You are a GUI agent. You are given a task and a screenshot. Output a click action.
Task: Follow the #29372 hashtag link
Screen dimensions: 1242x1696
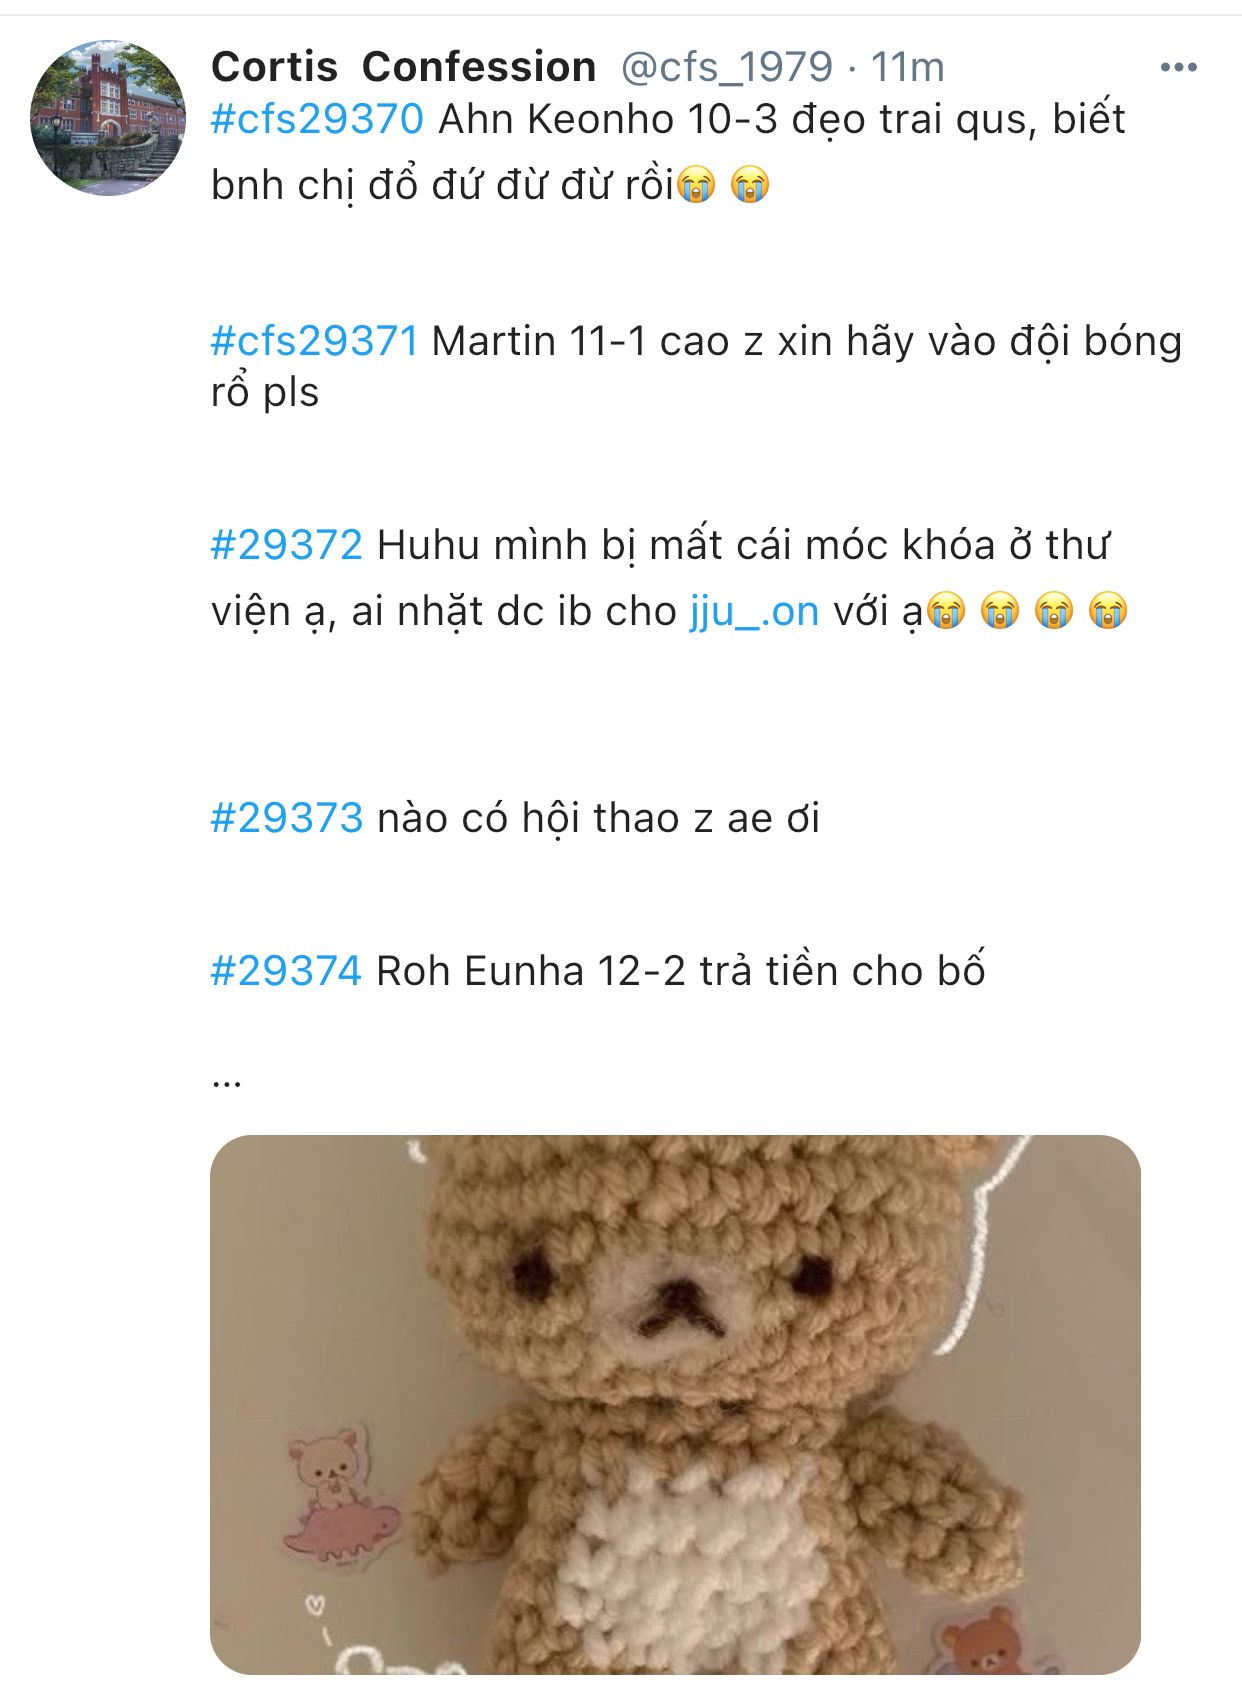tap(287, 545)
